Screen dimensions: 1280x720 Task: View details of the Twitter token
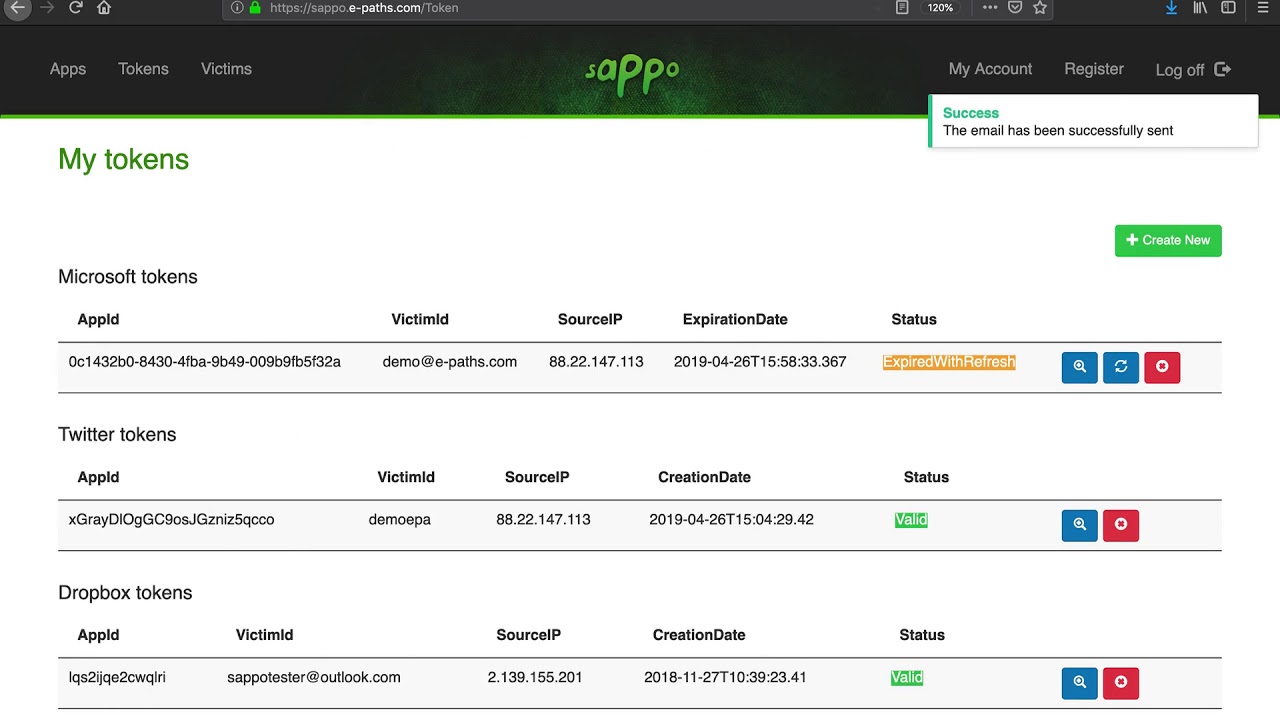pyautogui.click(x=1079, y=525)
